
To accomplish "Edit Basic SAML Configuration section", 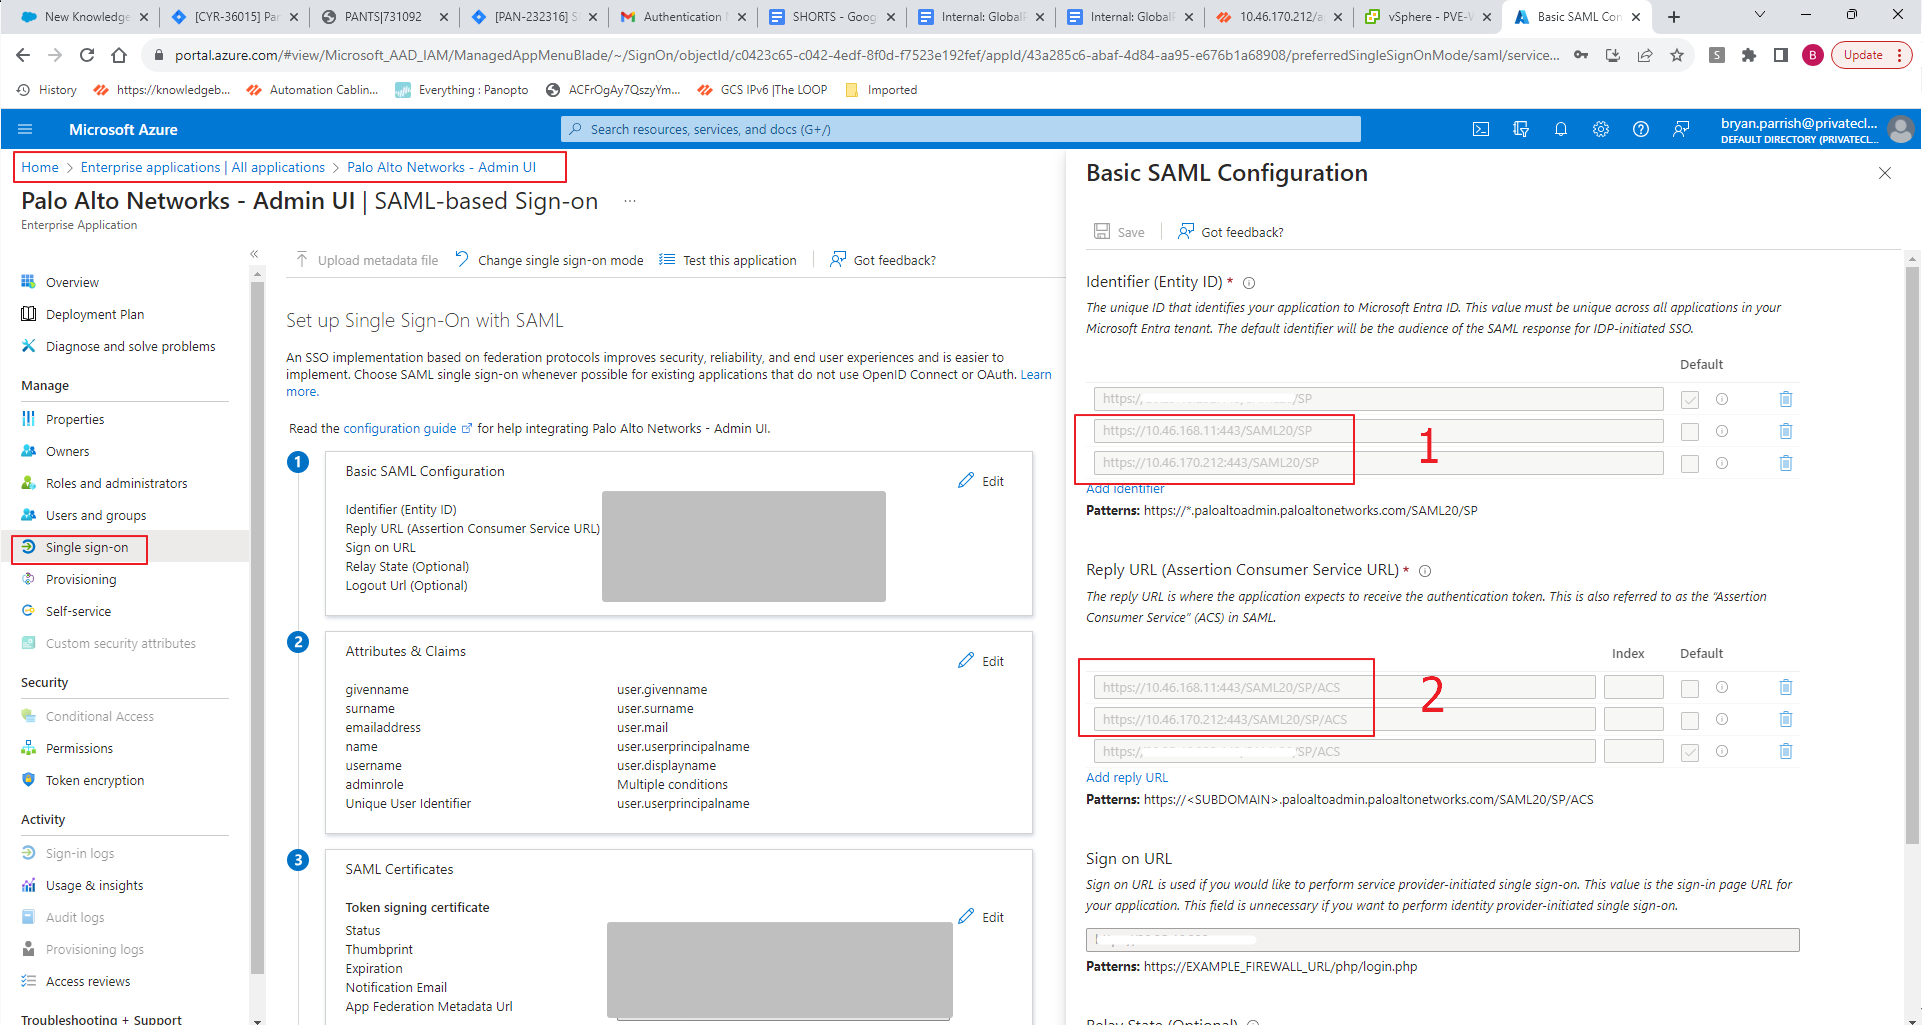I will coord(981,481).
